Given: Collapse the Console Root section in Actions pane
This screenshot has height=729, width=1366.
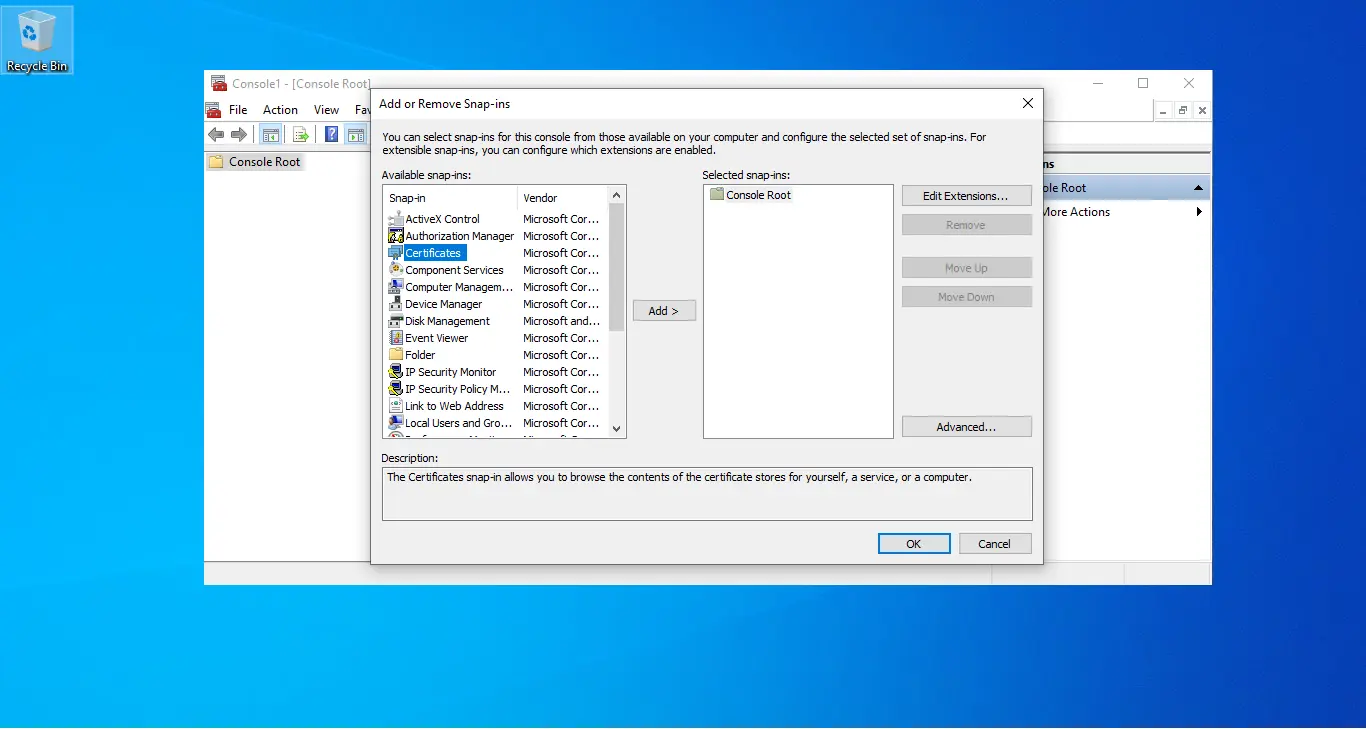Looking at the screenshot, I should (1198, 188).
